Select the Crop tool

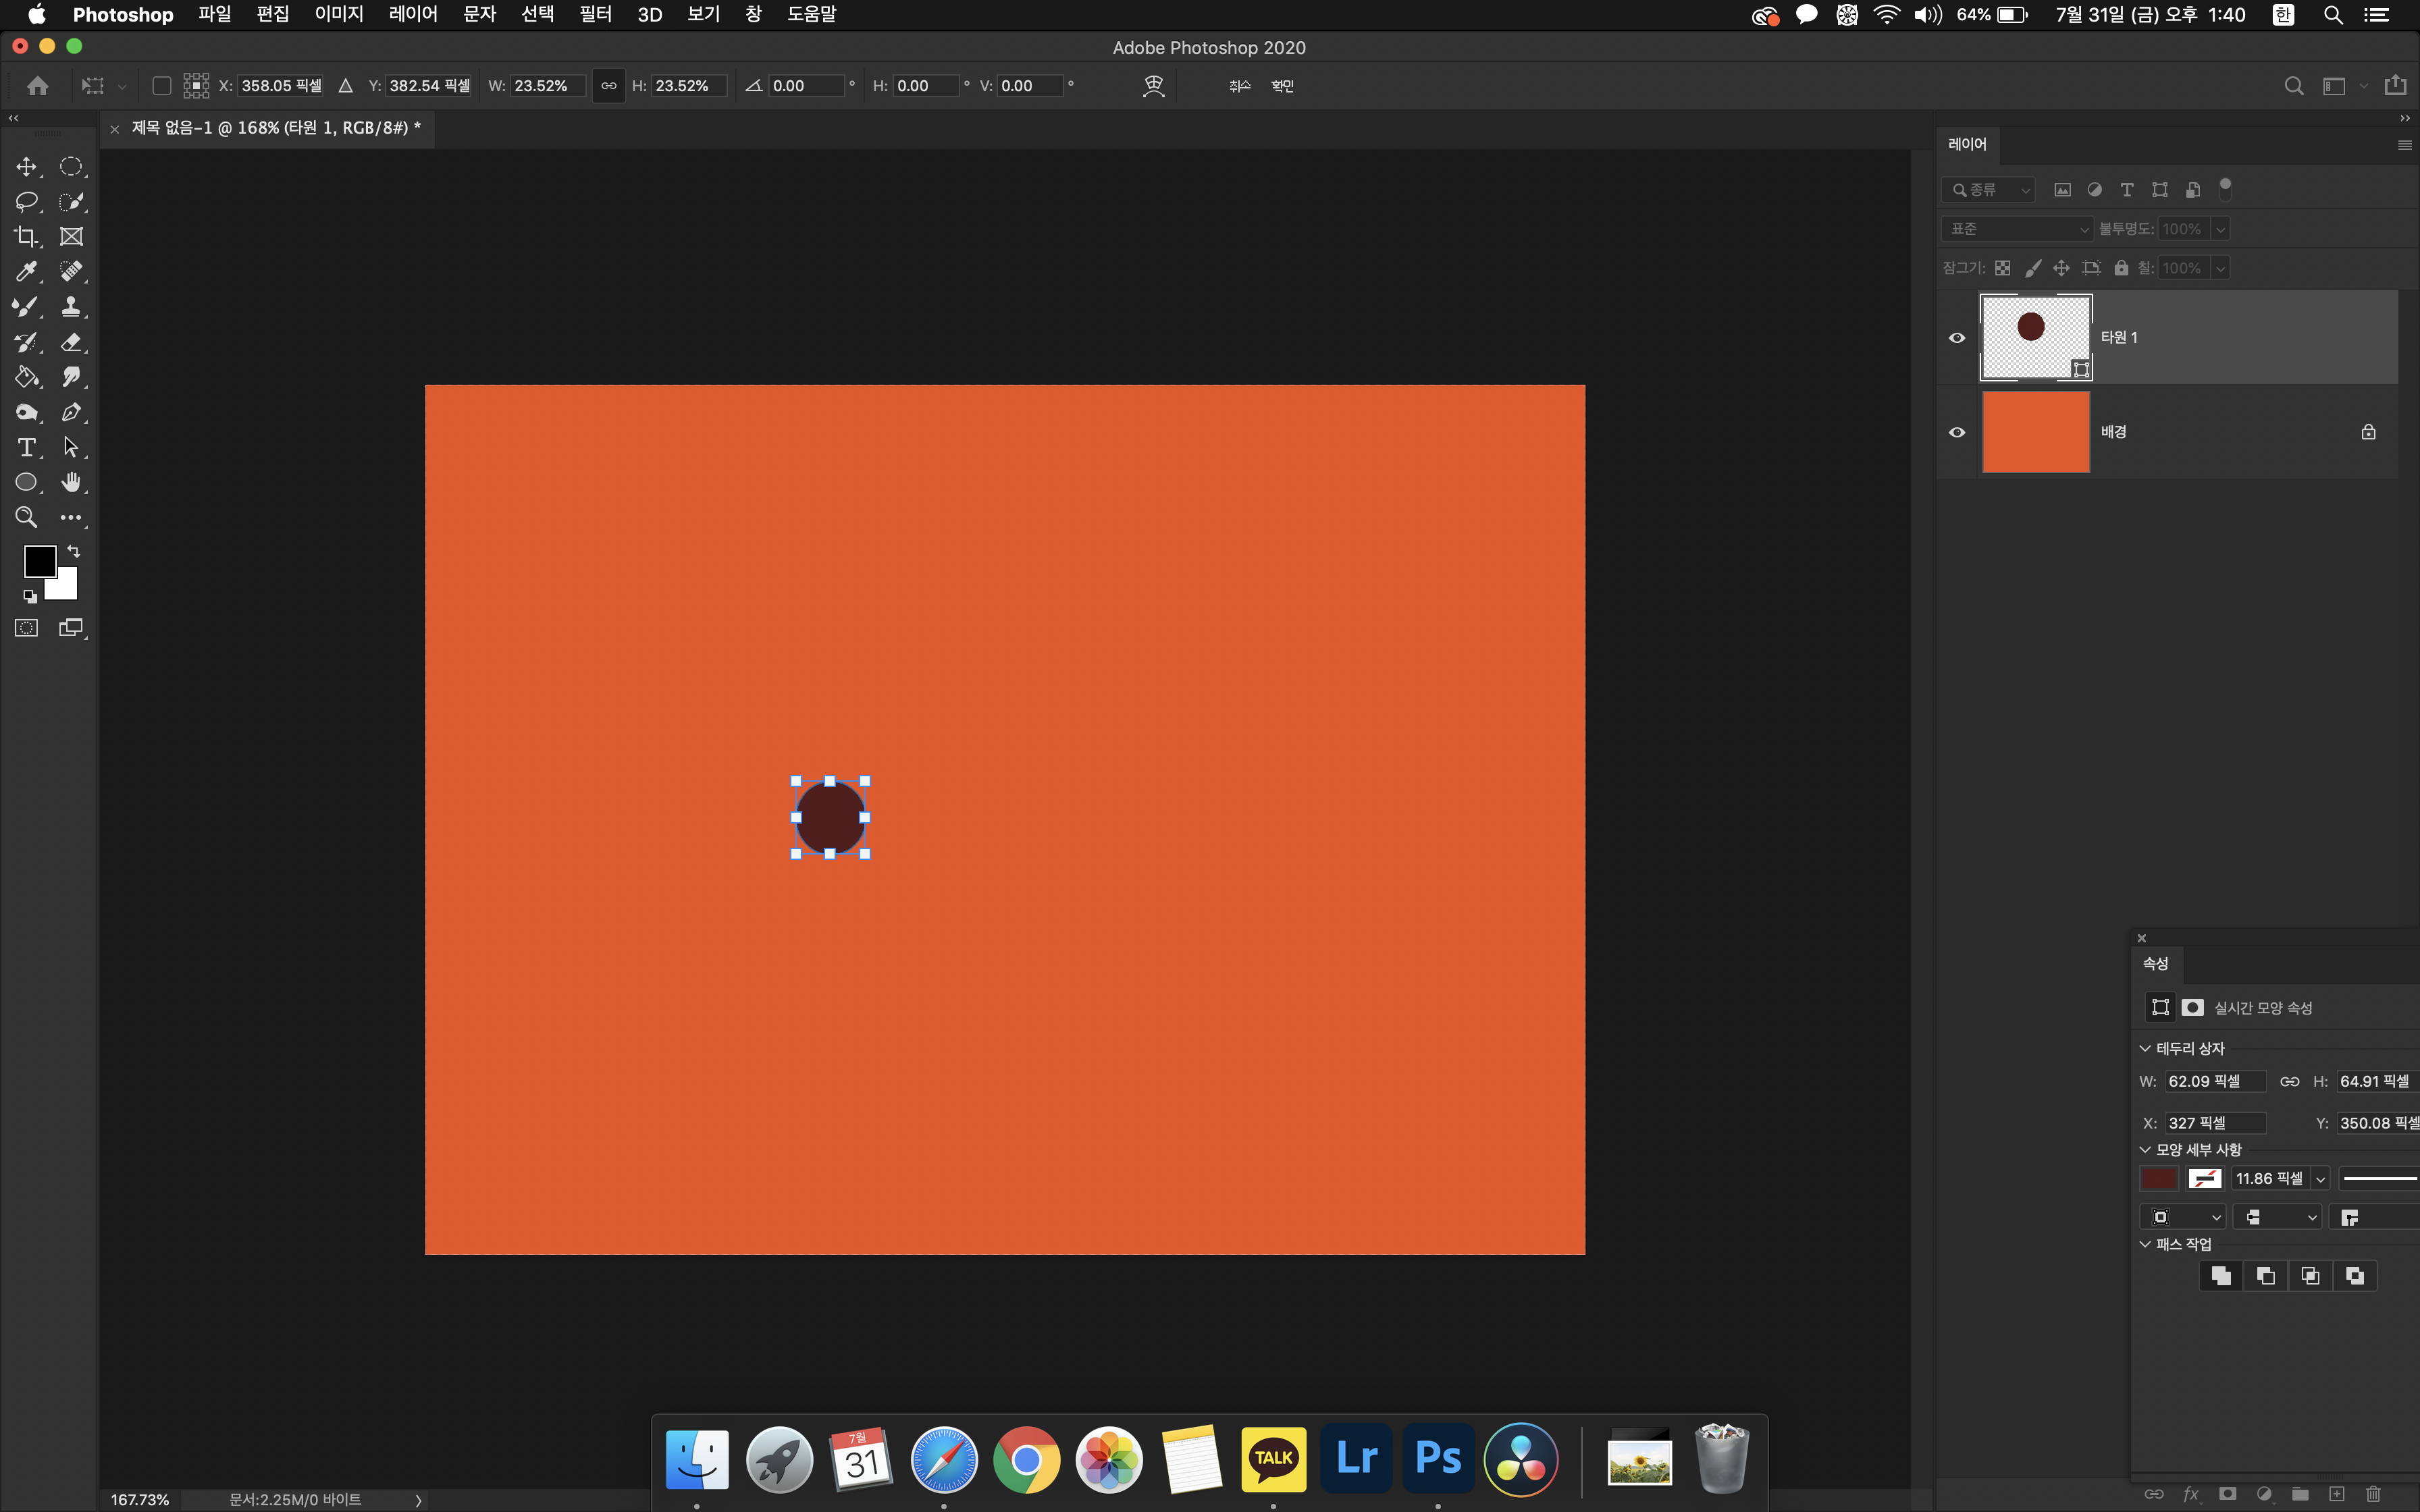[x=26, y=237]
